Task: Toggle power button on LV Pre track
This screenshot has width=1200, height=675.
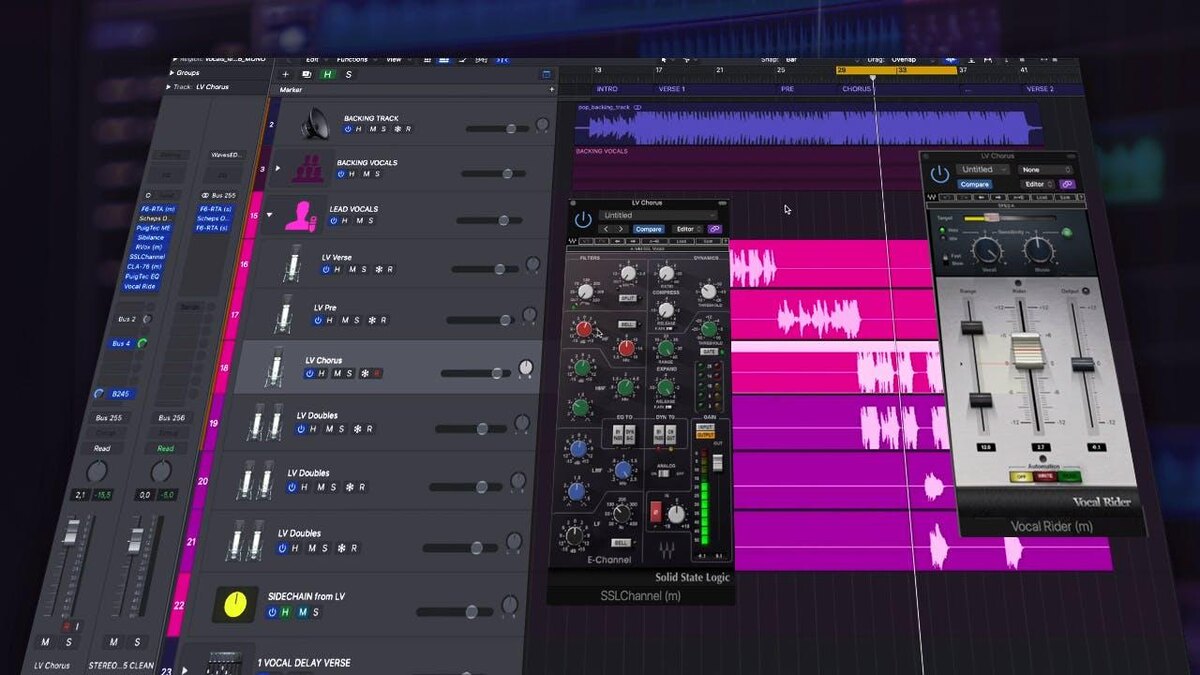Action: tap(317, 320)
